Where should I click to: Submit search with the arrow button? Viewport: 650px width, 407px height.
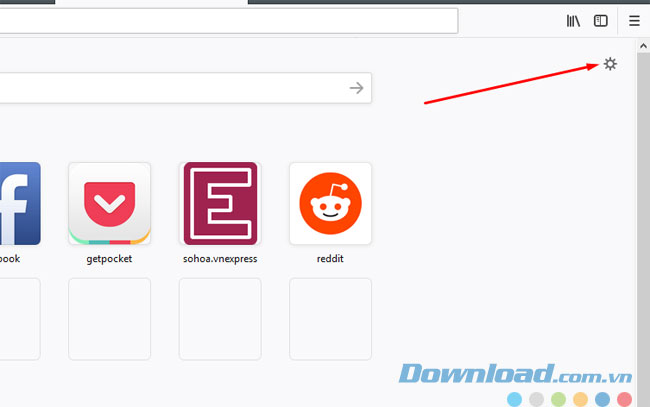coord(357,88)
